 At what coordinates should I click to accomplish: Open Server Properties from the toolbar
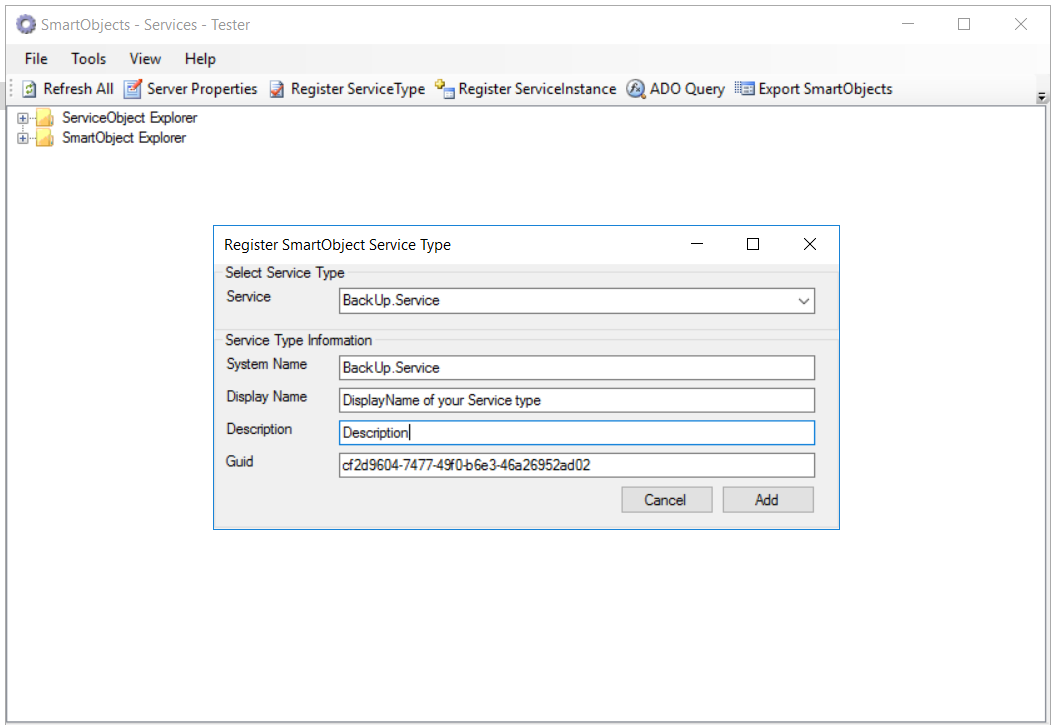pos(133,89)
